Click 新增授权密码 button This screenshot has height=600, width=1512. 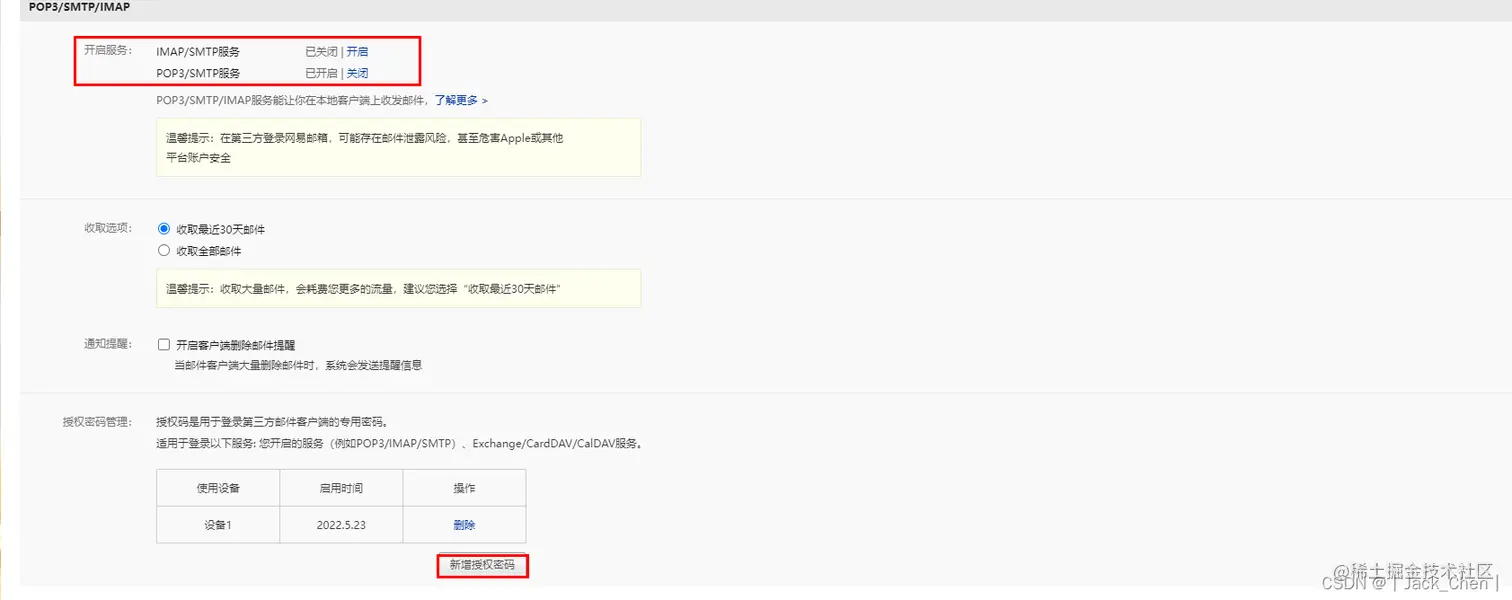(482, 566)
